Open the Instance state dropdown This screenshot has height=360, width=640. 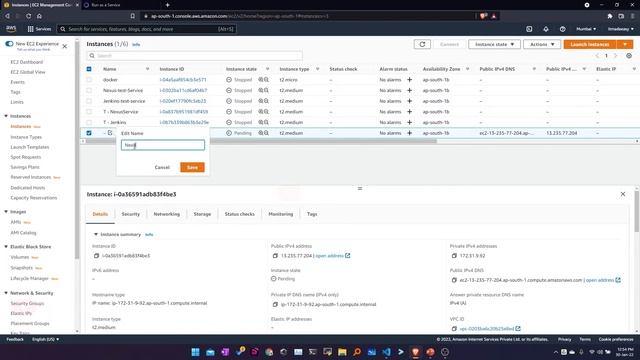(494, 44)
